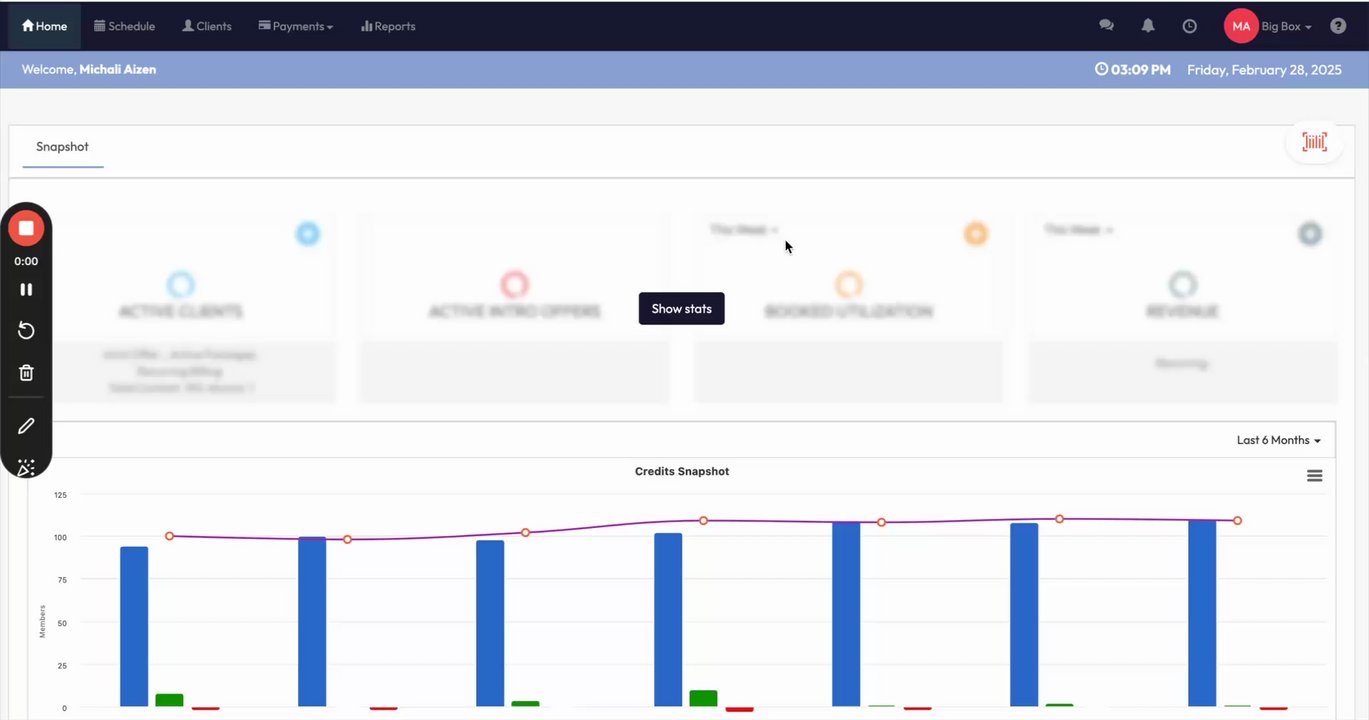Image resolution: width=1369 pixels, height=720 pixels.
Task: Pause the screen recording
Action: click(26, 289)
